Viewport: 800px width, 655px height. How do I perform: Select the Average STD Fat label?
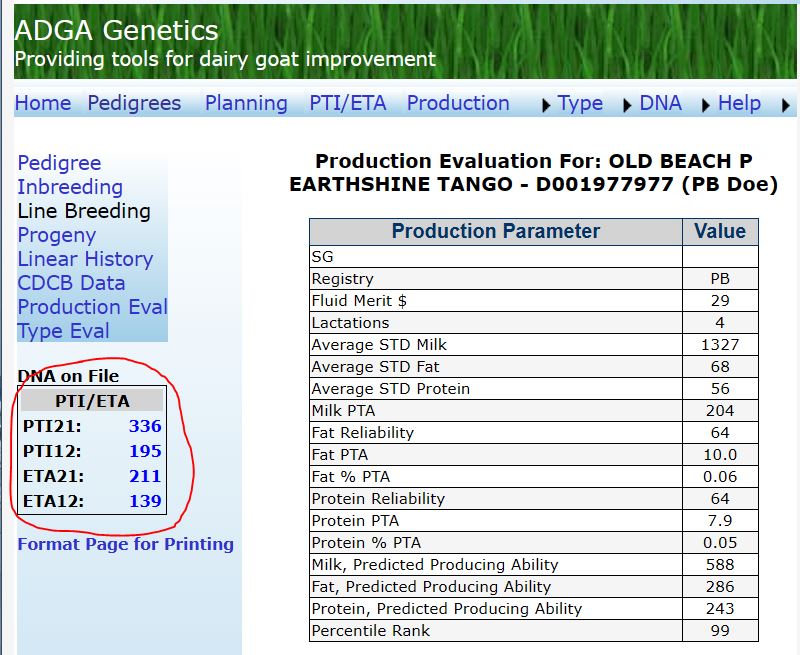(375, 367)
